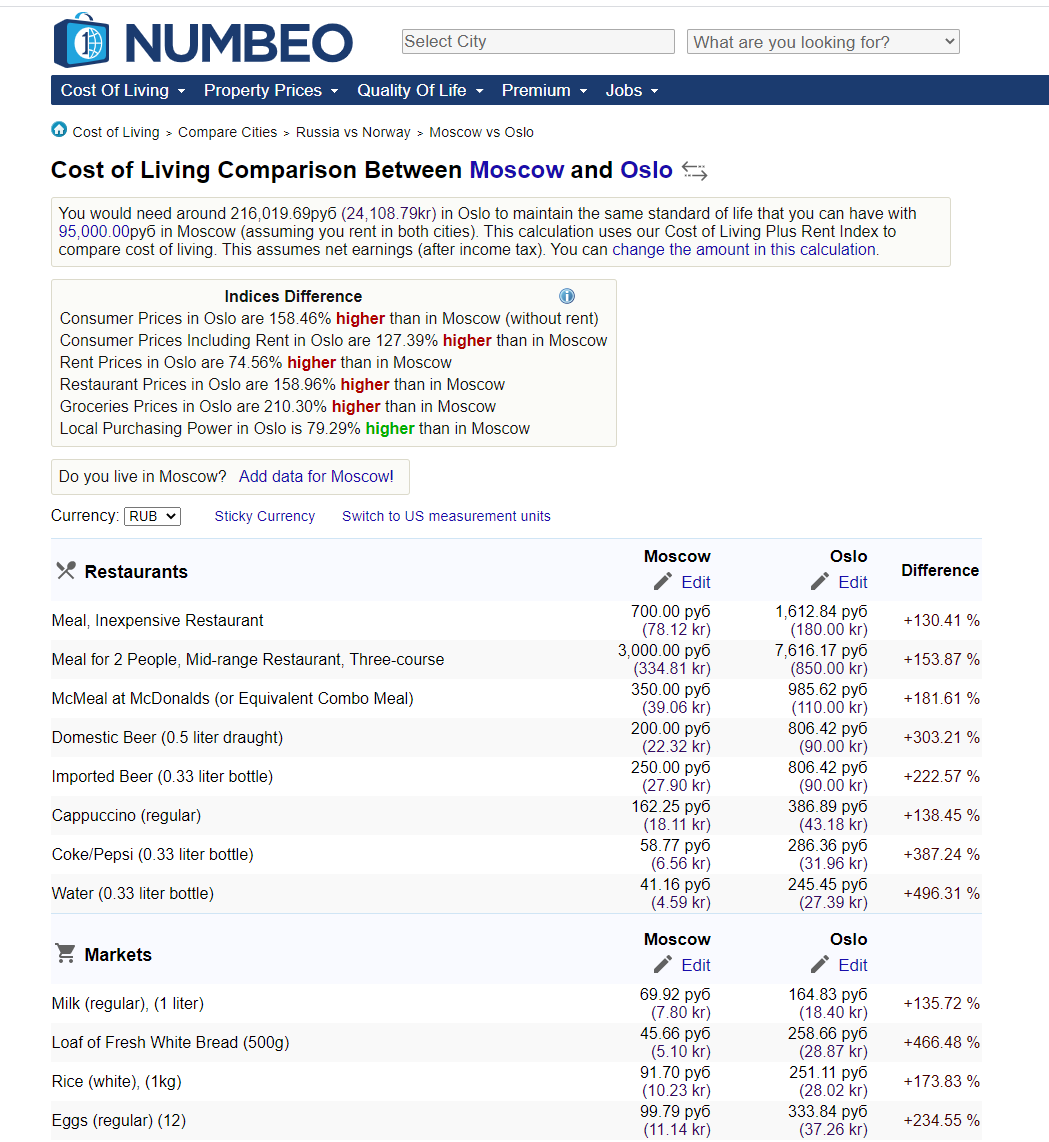Click the home icon in breadcrumb
This screenshot has width=1049, height=1142.
pyautogui.click(x=59, y=130)
